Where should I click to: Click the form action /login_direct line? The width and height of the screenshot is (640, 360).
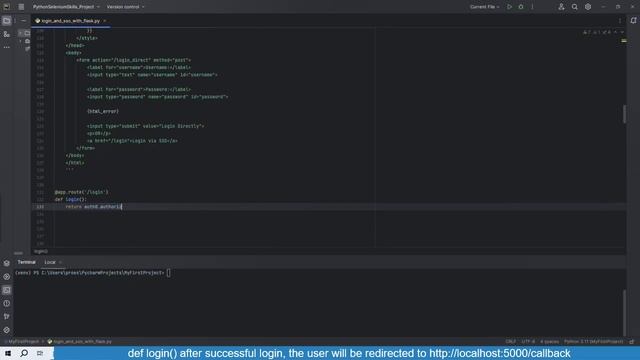[x=133, y=60]
